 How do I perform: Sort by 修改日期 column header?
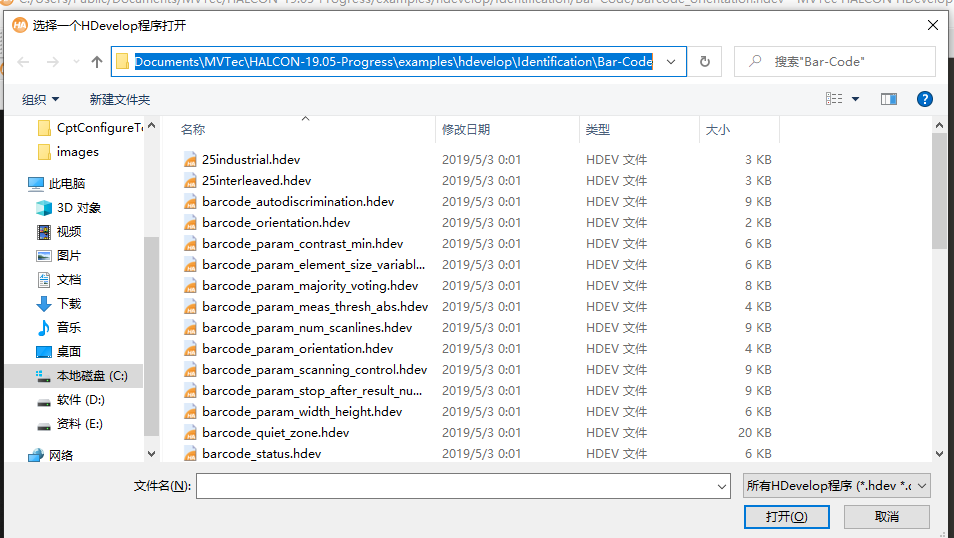coord(465,130)
